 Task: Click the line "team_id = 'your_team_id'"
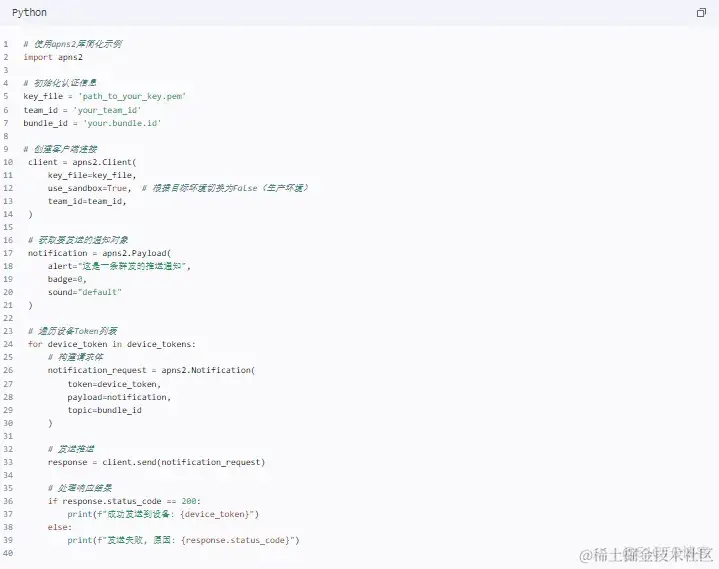click(x=82, y=110)
